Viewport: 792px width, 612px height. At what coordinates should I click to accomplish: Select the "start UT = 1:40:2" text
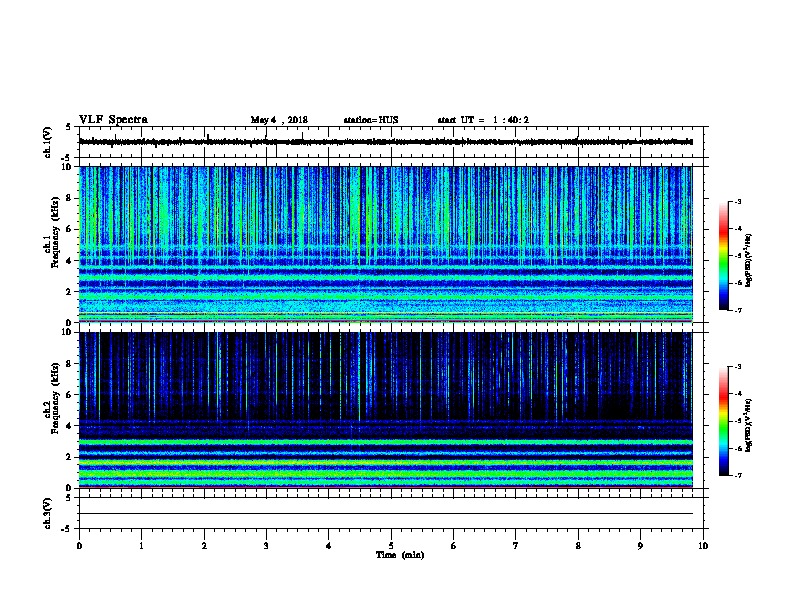coord(483,120)
